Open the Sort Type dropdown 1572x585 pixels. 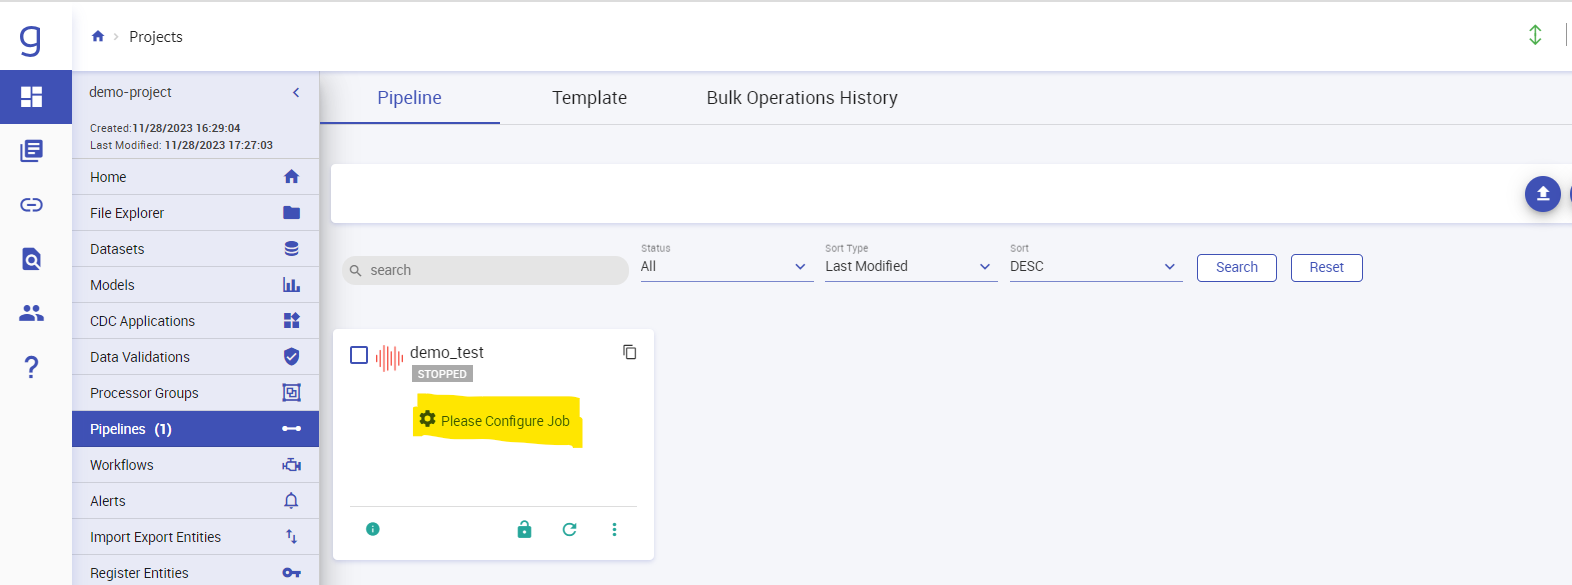point(909,267)
